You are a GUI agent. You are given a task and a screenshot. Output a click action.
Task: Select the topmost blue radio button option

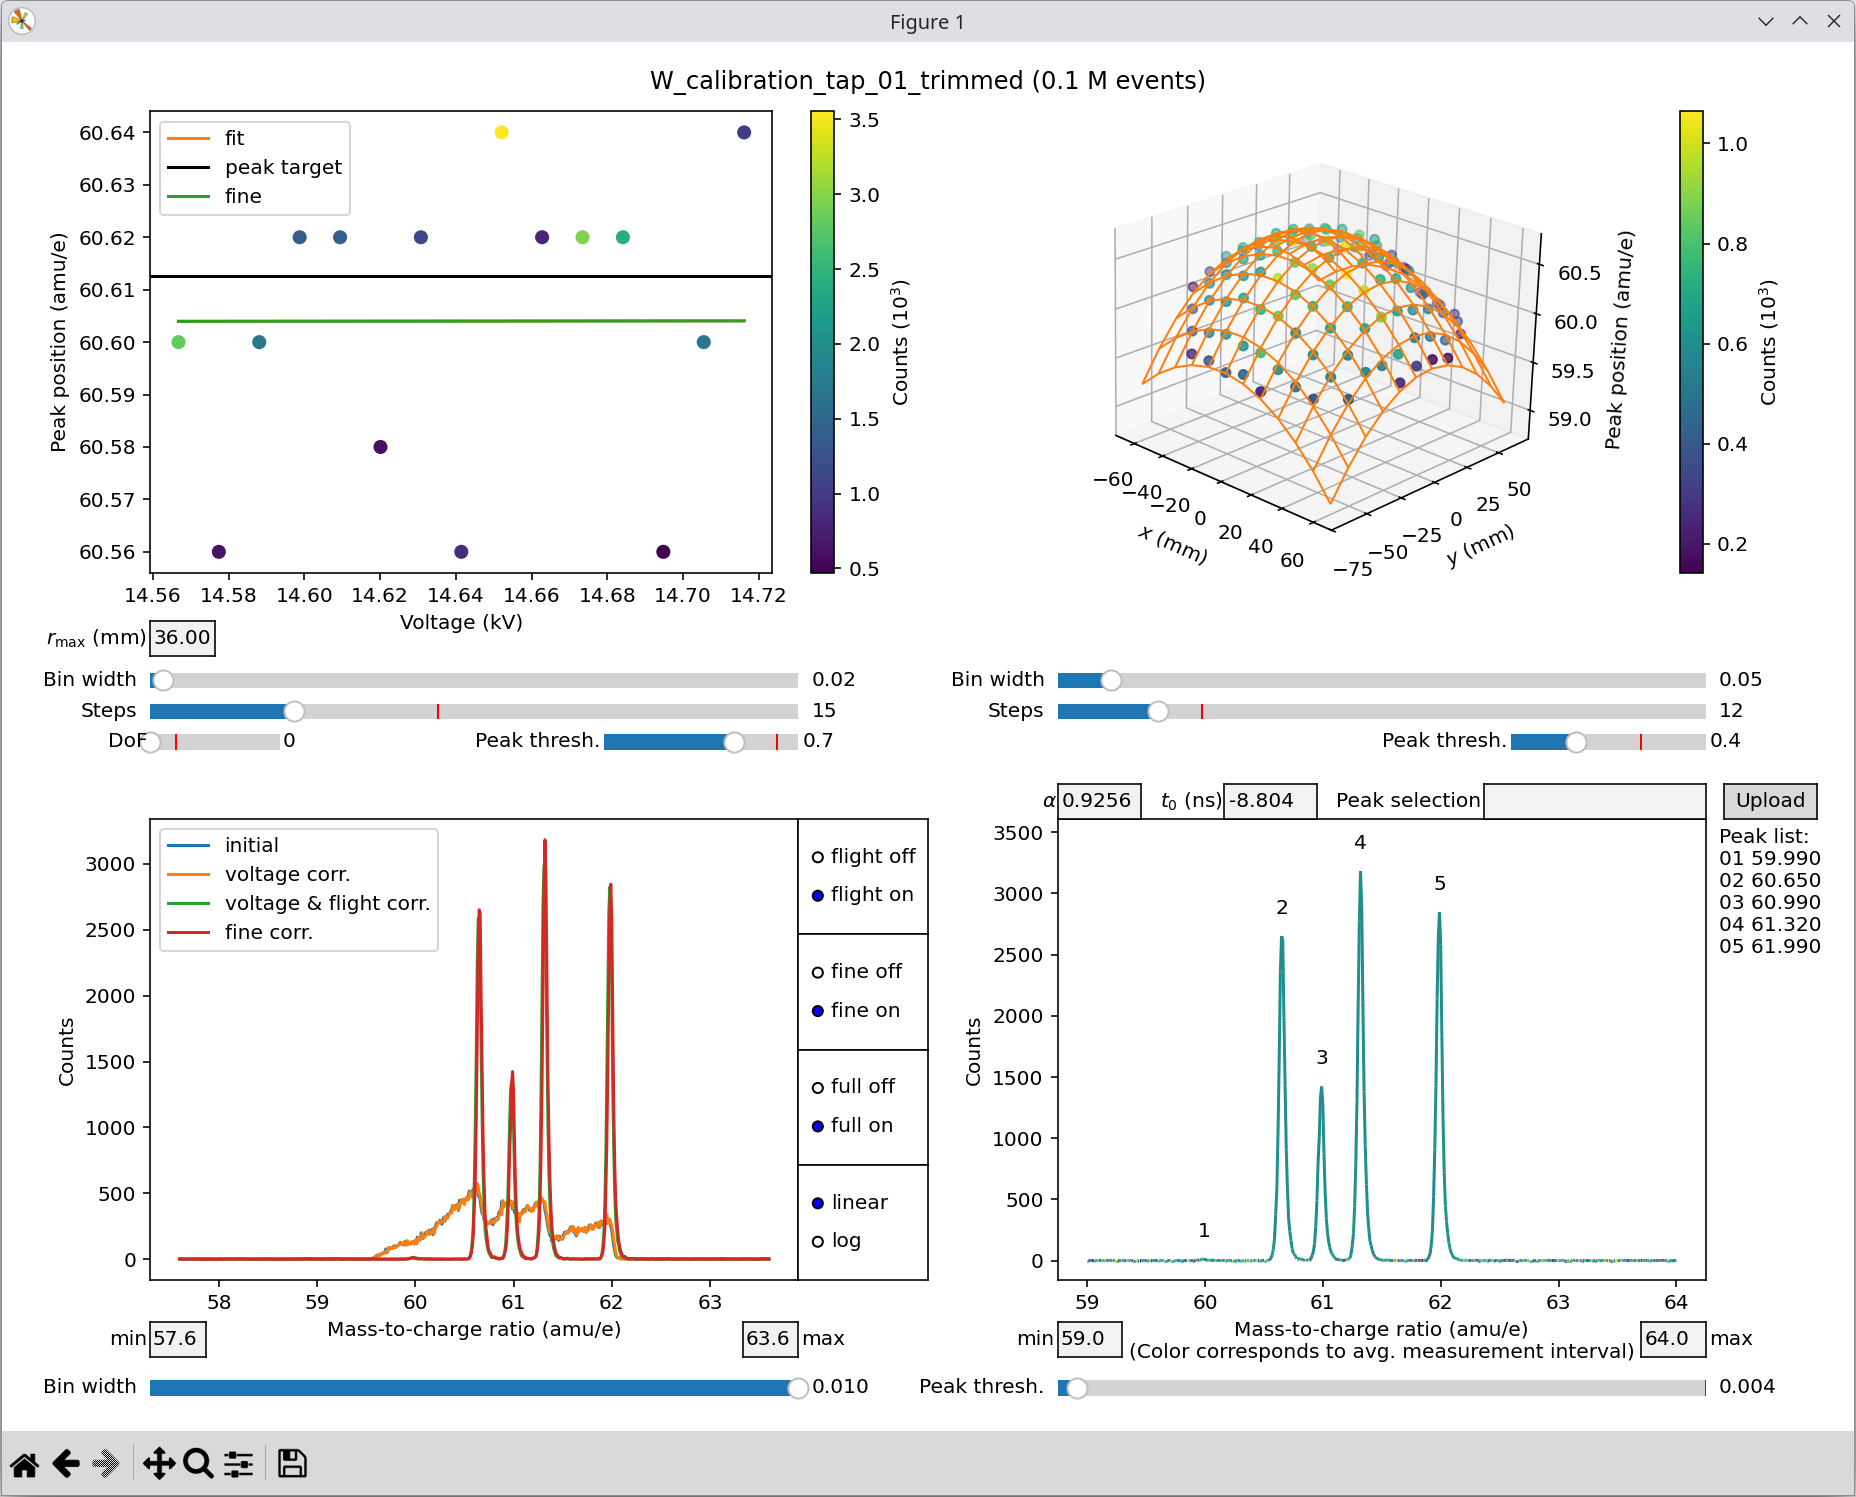(818, 897)
